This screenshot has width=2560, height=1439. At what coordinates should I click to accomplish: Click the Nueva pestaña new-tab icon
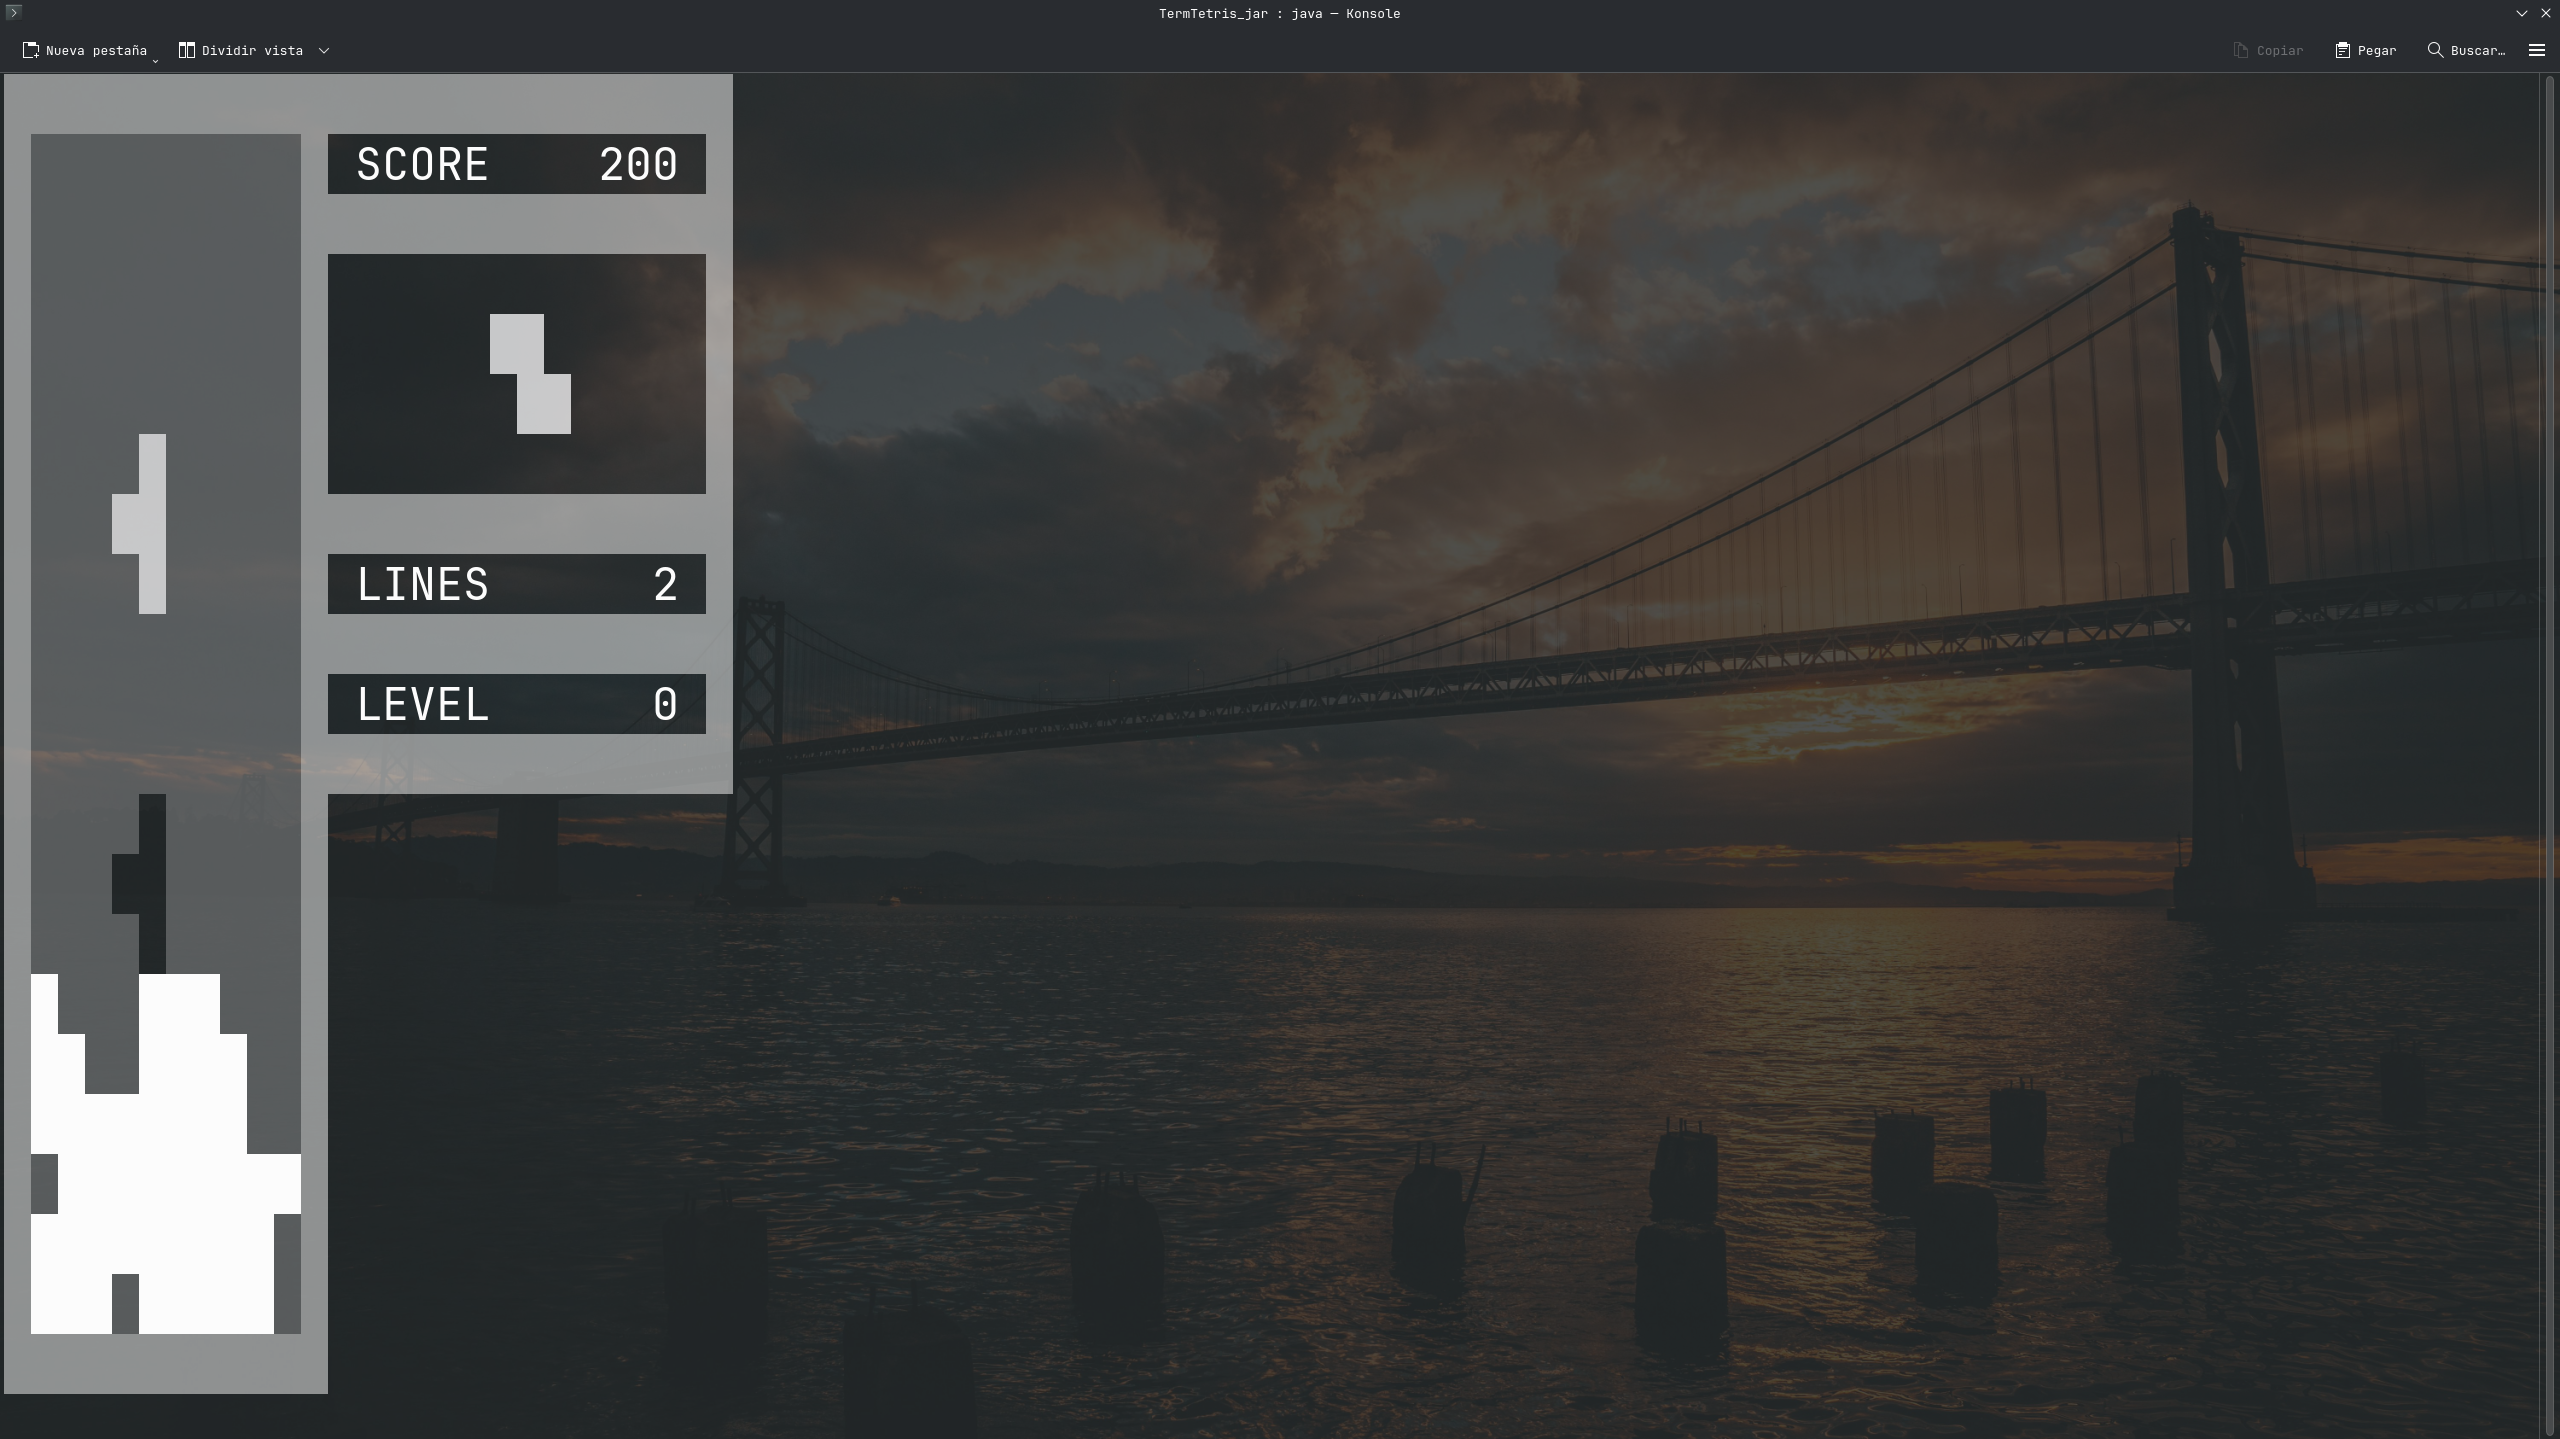coord(31,50)
